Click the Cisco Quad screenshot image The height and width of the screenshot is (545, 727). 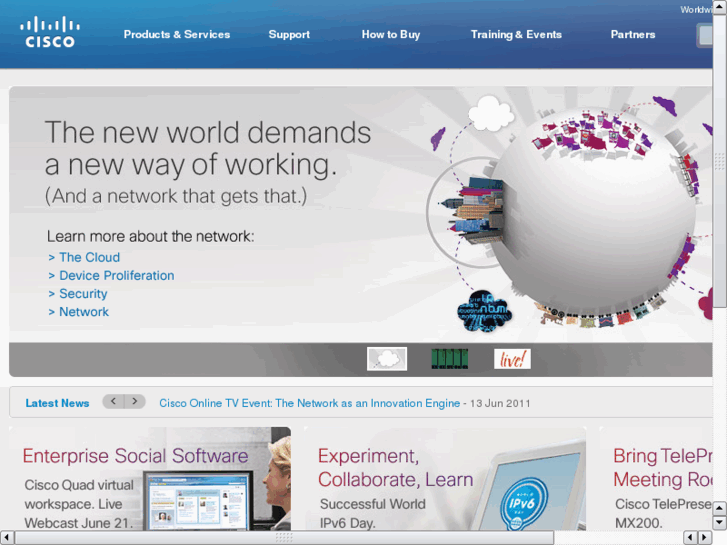coord(198,500)
